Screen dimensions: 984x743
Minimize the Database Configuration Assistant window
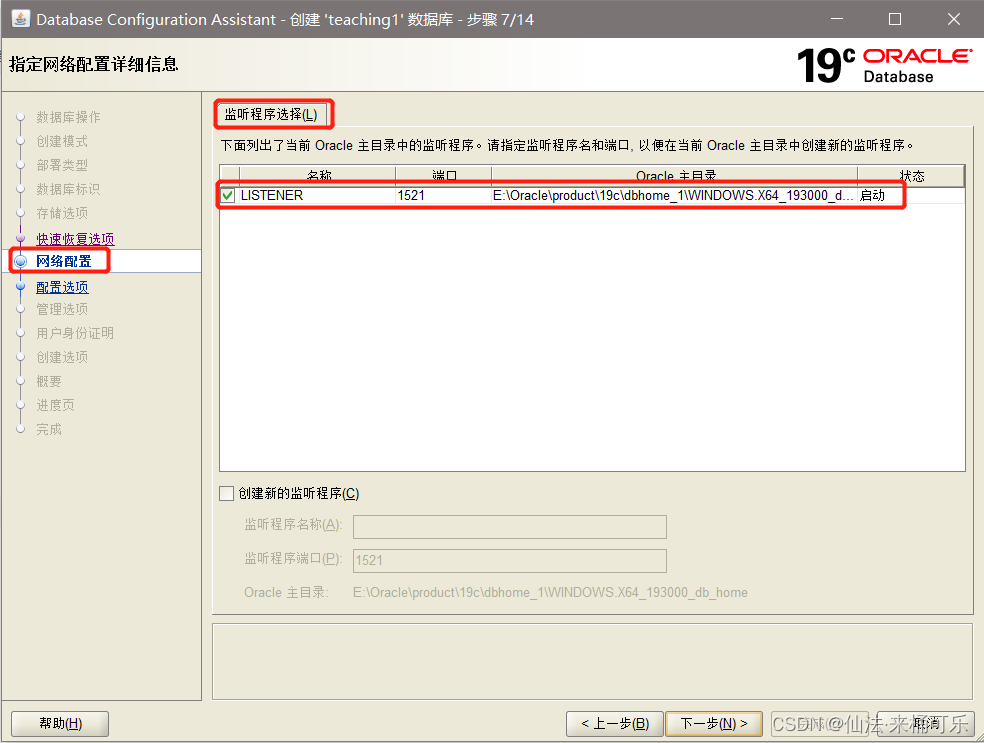[x=837, y=19]
